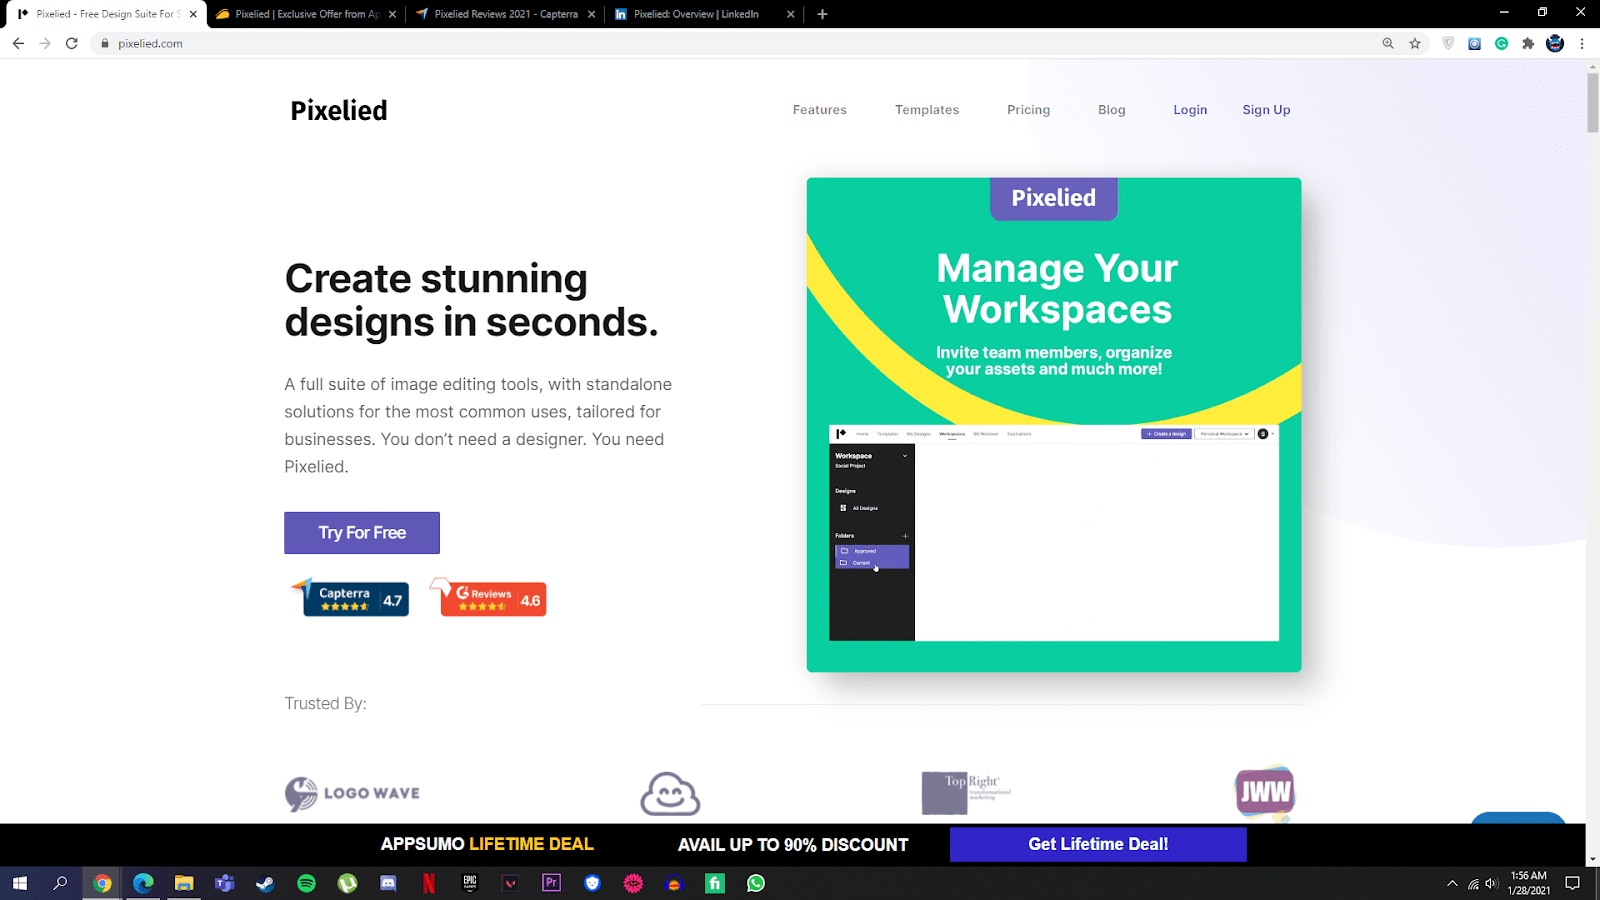Collapse the Workspace section with its chevron
Viewport: 1600px width, 900px height.
coord(905,456)
